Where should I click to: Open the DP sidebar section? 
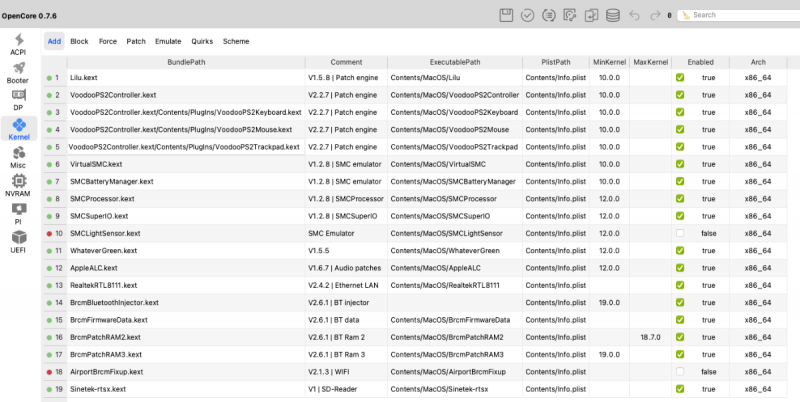point(18,100)
